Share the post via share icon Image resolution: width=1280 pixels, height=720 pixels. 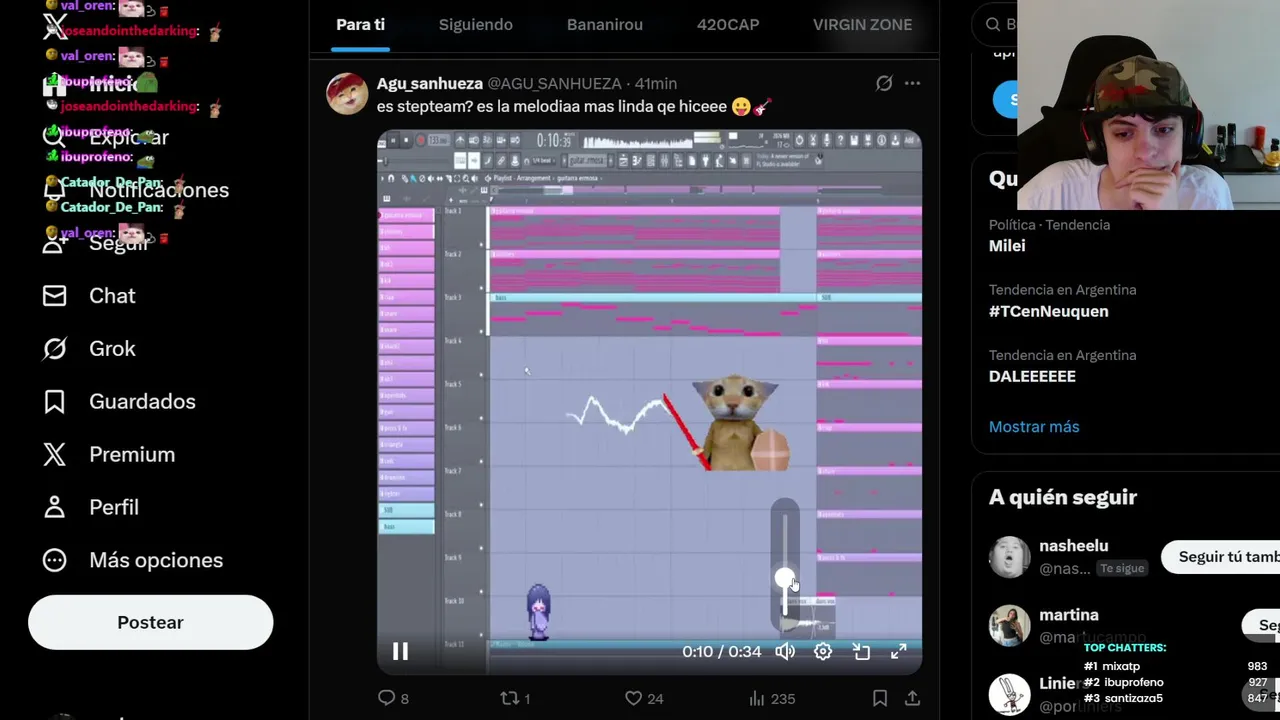click(912, 698)
